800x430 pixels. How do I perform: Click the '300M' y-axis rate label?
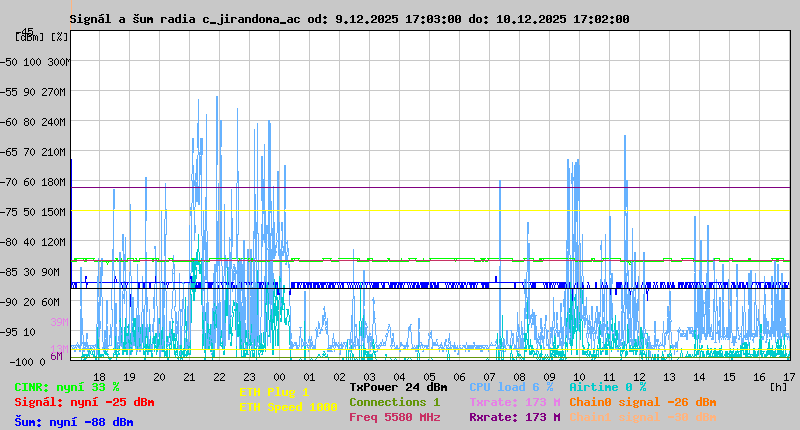tap(59, 62)
